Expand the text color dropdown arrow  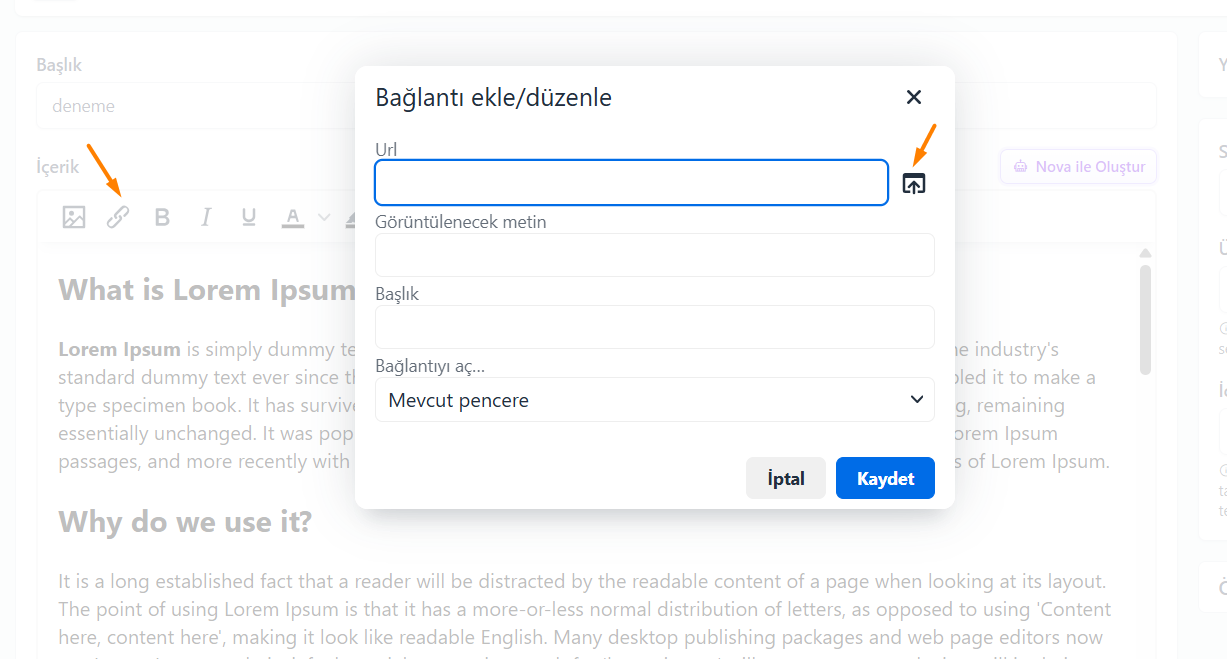click(x=324, y=217)
